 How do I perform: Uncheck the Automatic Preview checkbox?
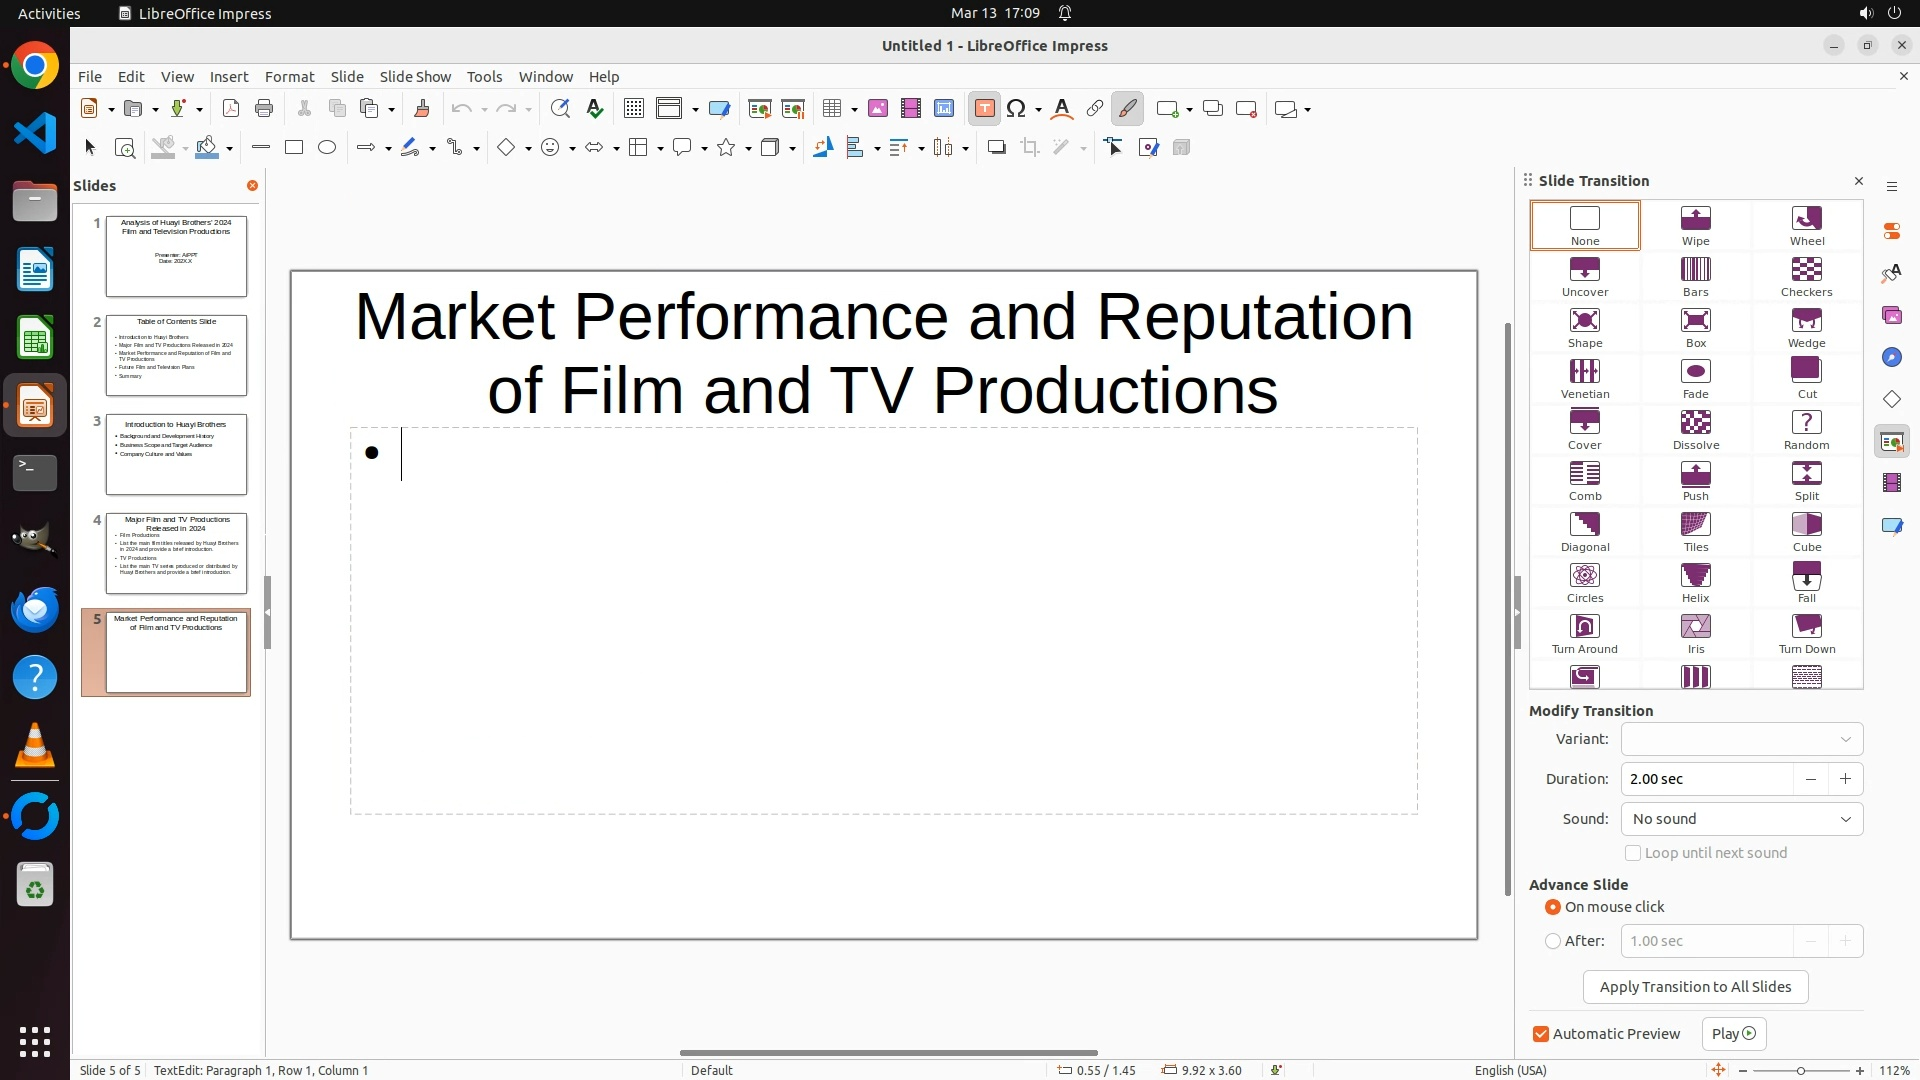click(x=1541, y=1034)
